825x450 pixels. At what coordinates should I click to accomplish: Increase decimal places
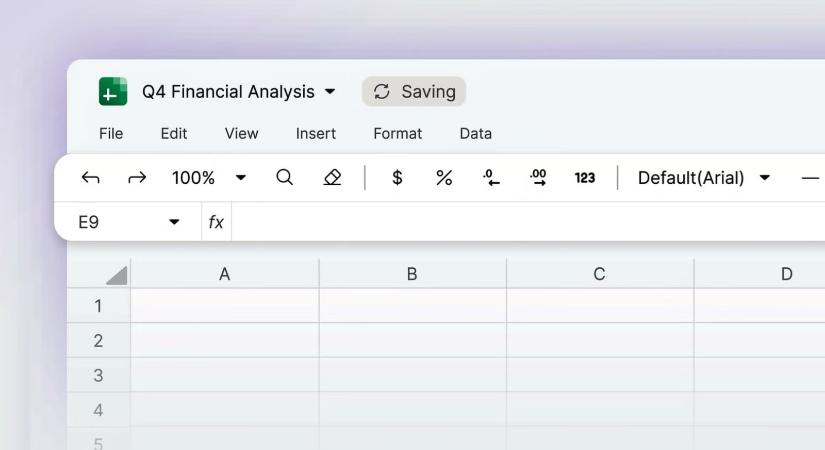coord(538,178)
